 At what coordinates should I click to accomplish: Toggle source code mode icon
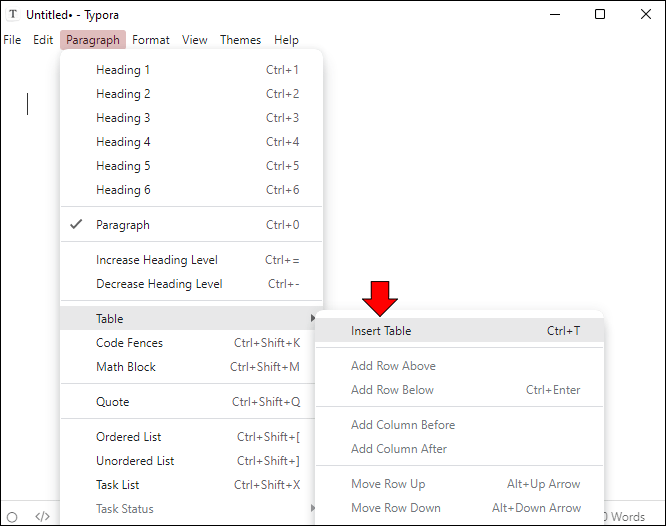[x=42, y=517]
